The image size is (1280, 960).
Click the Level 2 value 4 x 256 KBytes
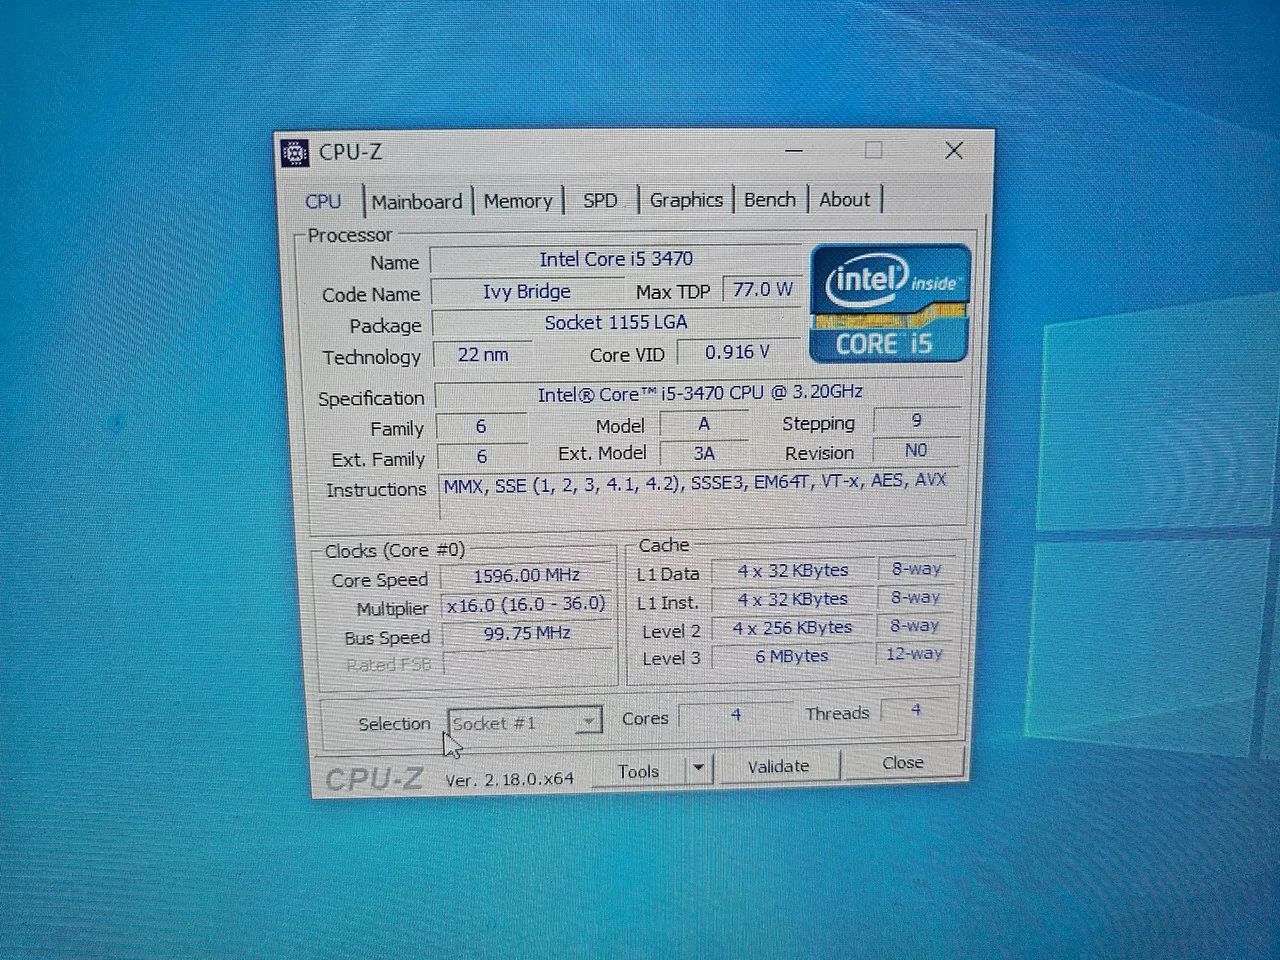(792, 628)
